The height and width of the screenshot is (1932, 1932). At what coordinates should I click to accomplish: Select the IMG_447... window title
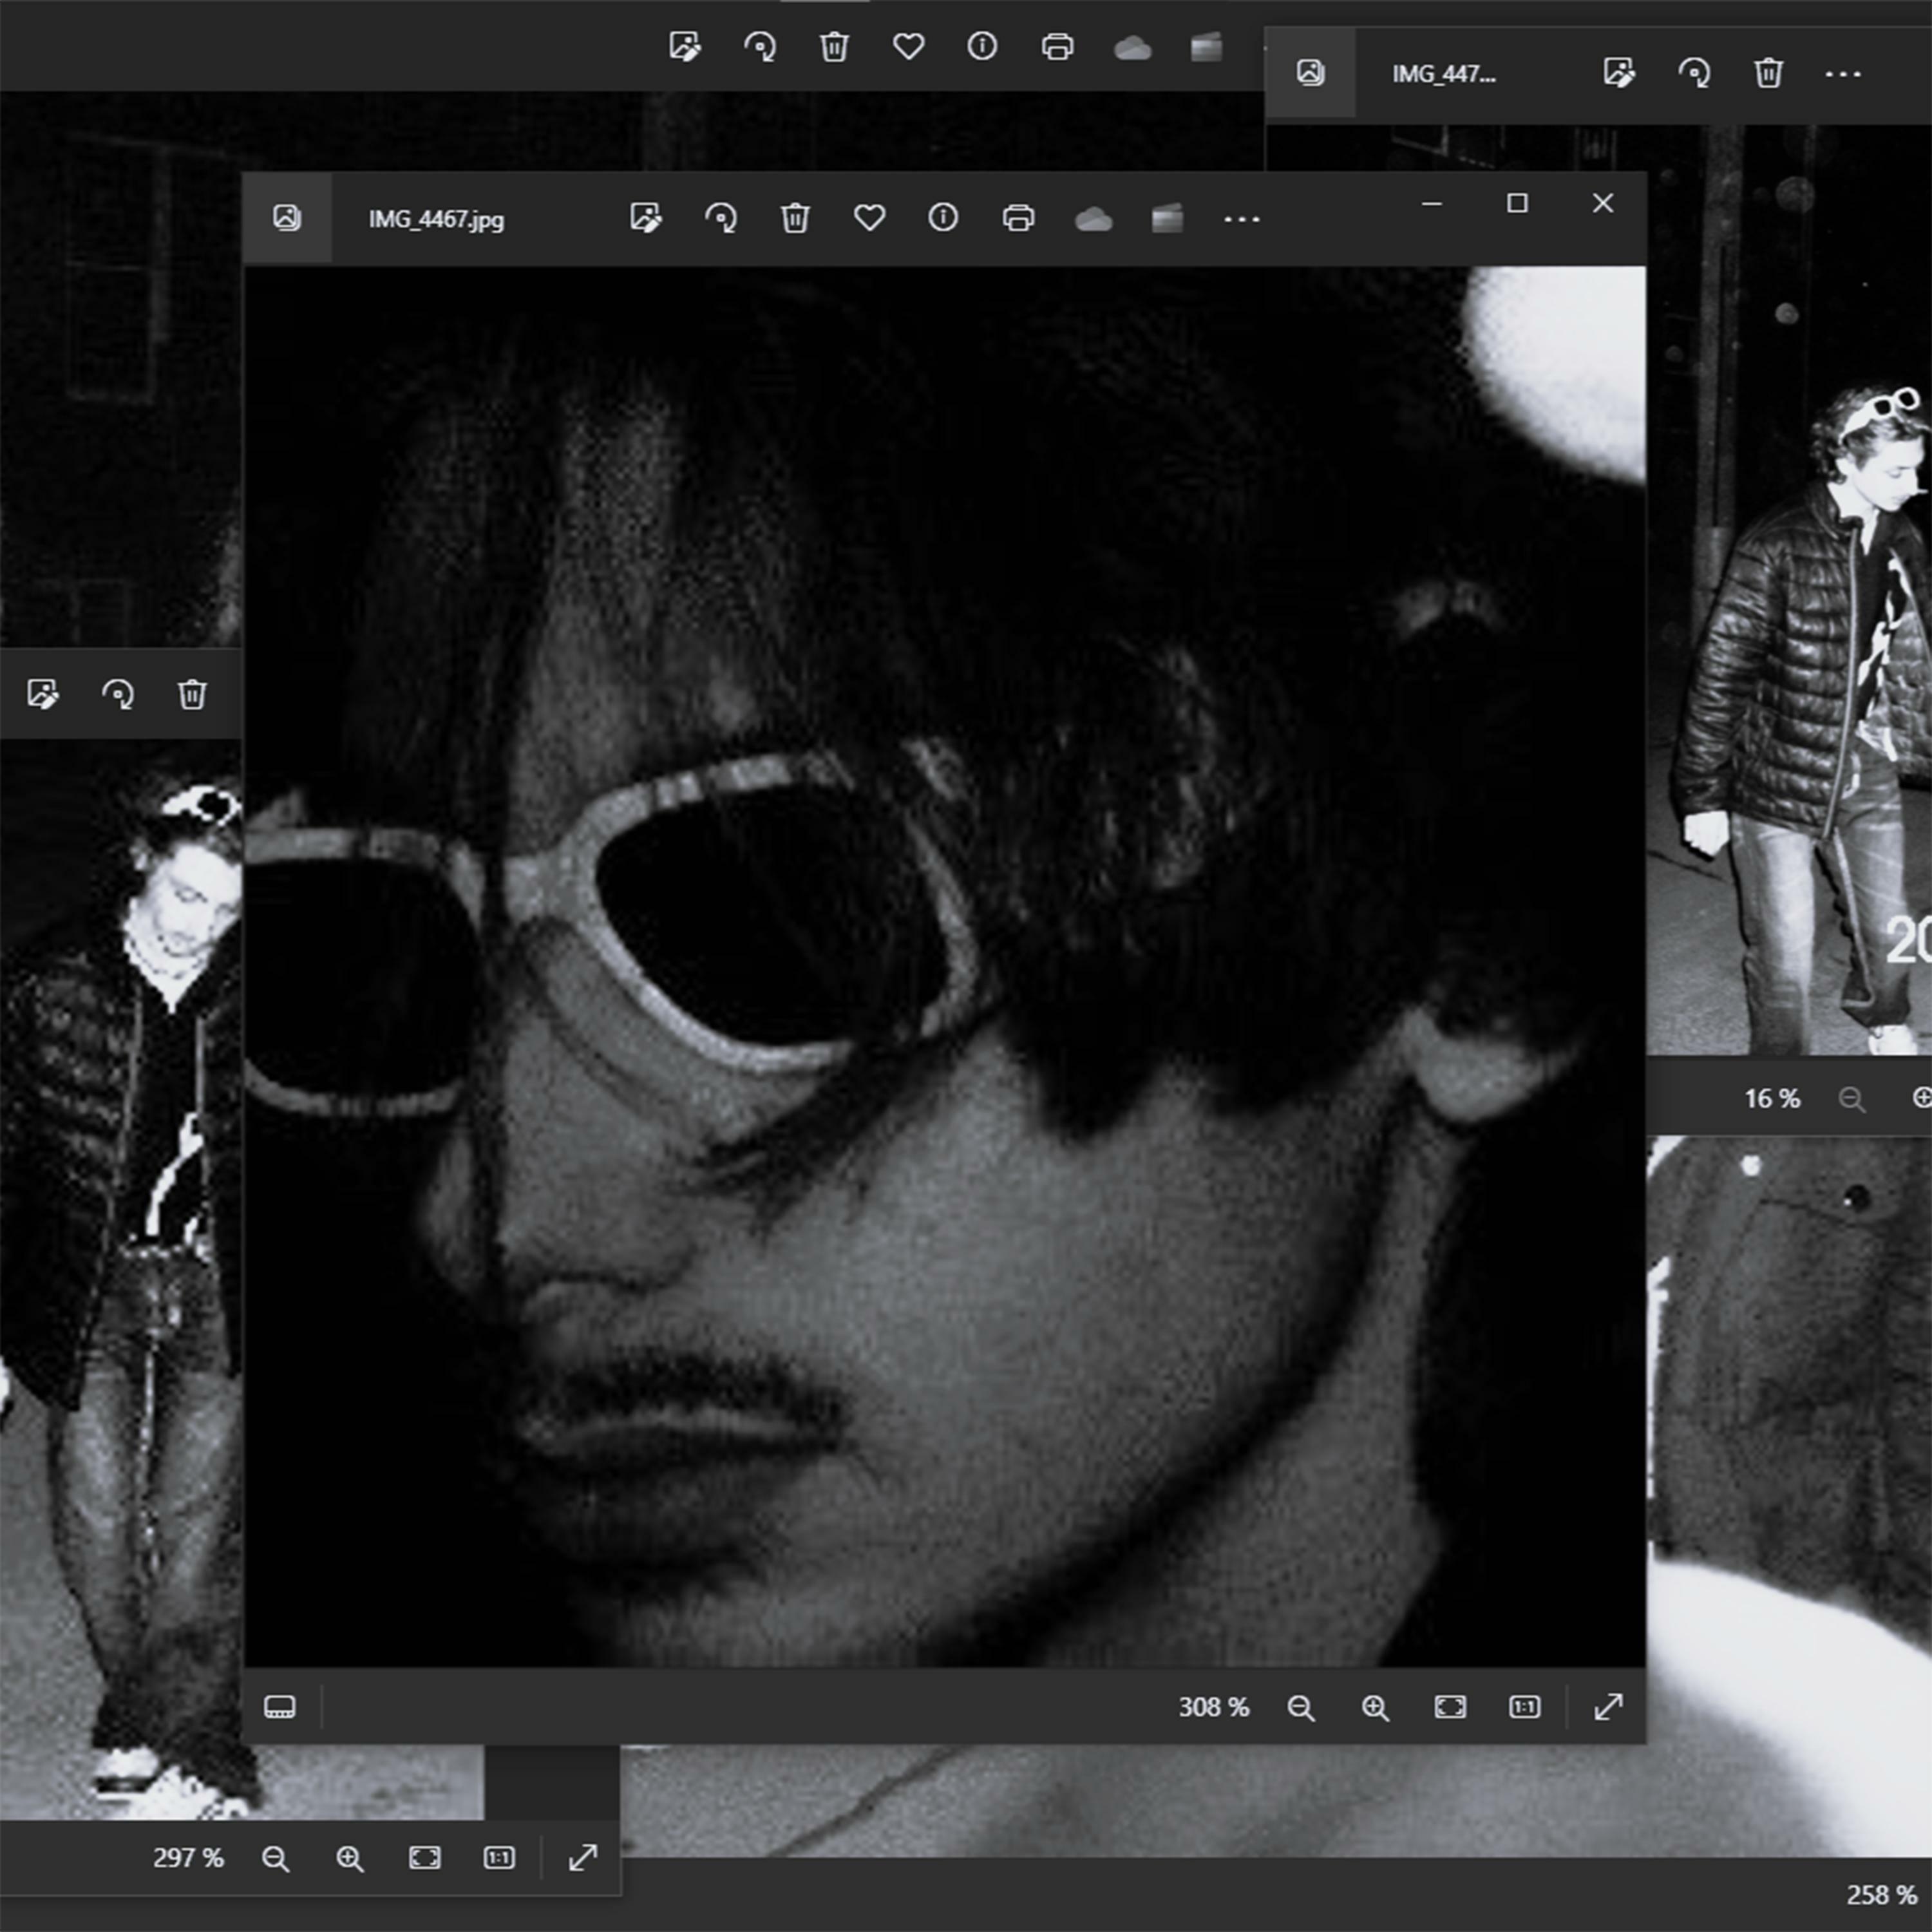pos(1444,74)
